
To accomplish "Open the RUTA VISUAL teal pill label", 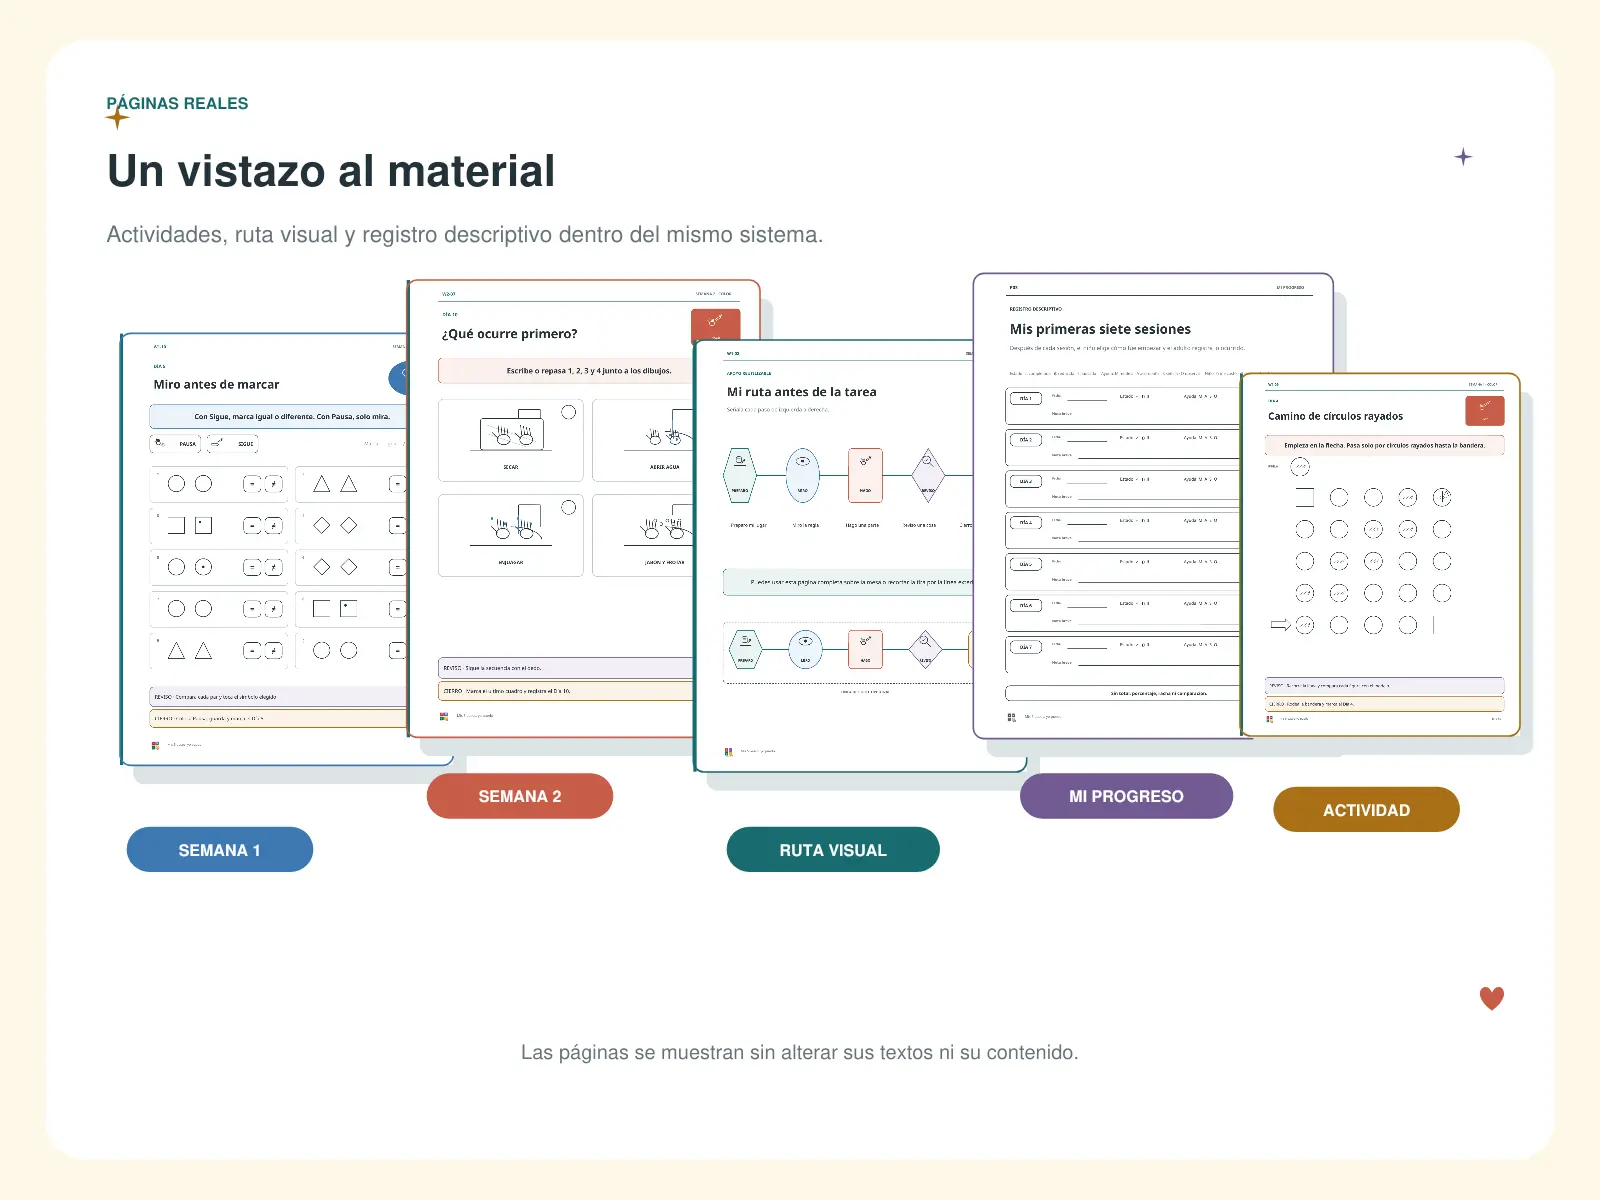I will [833, 849].
